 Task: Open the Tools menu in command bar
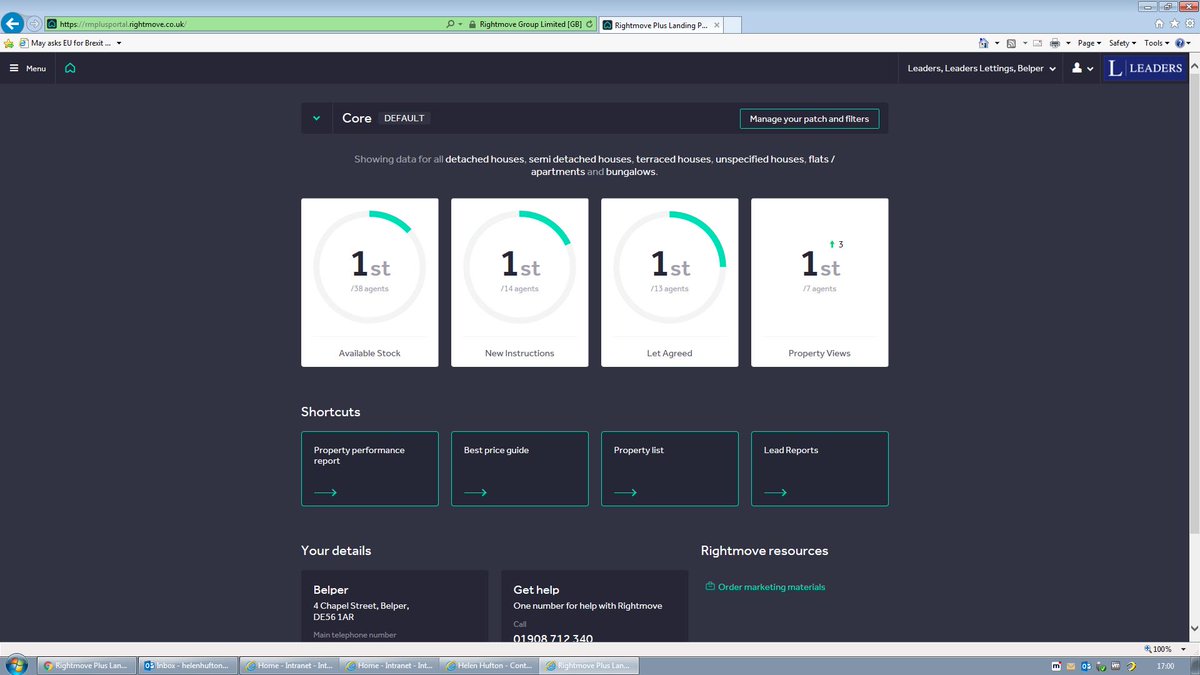tap(1157, 43)
